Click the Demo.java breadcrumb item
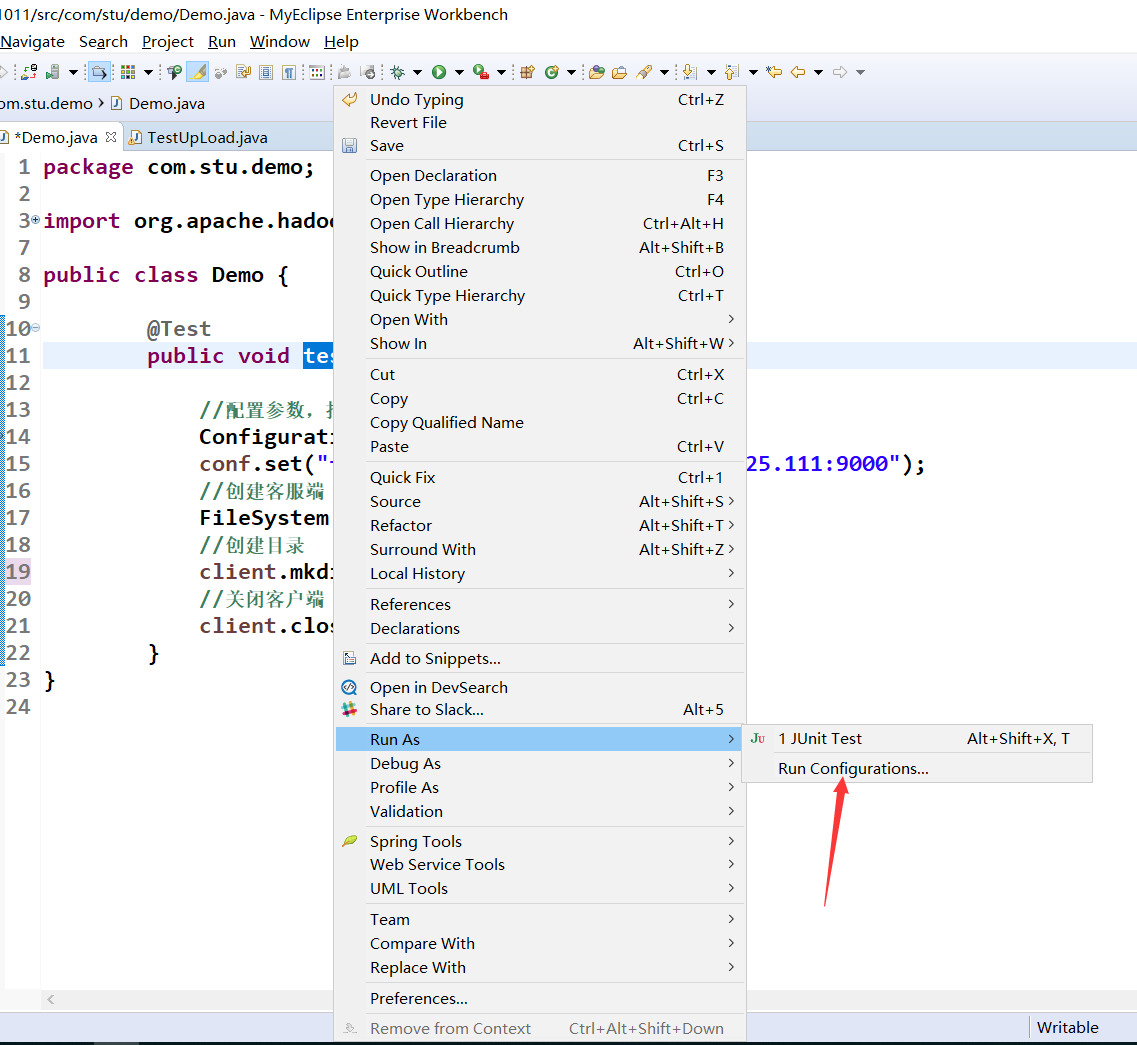The image size is (1137, 1045). click(x=159, y=104)
